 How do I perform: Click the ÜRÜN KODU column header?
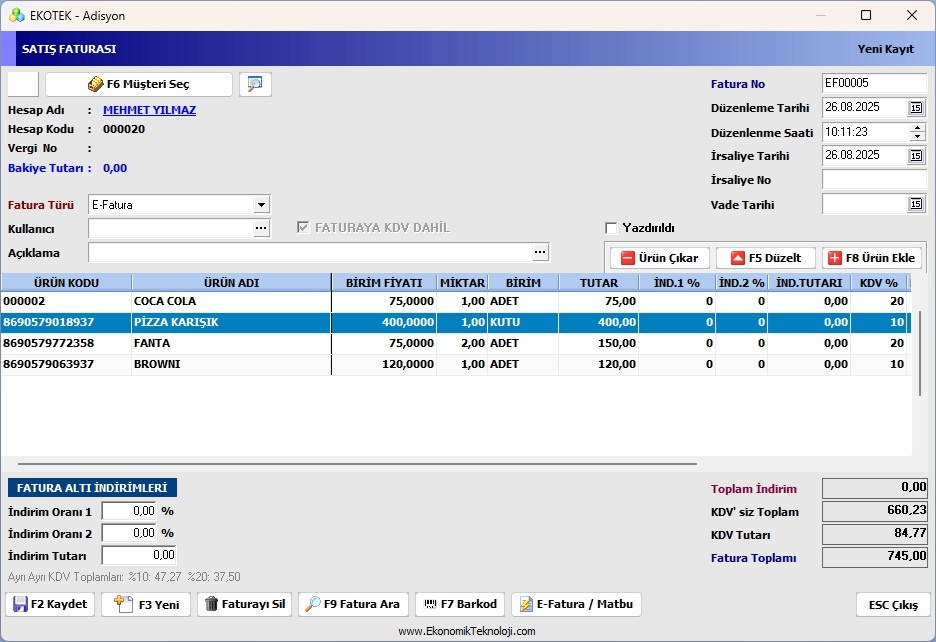[x=66, y=283]
